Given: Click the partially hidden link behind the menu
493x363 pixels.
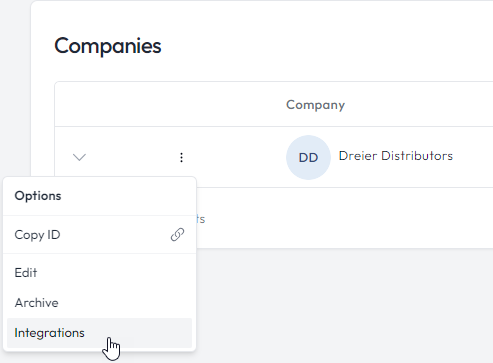Looking at the screenshot, I should (x=201, y=219).
